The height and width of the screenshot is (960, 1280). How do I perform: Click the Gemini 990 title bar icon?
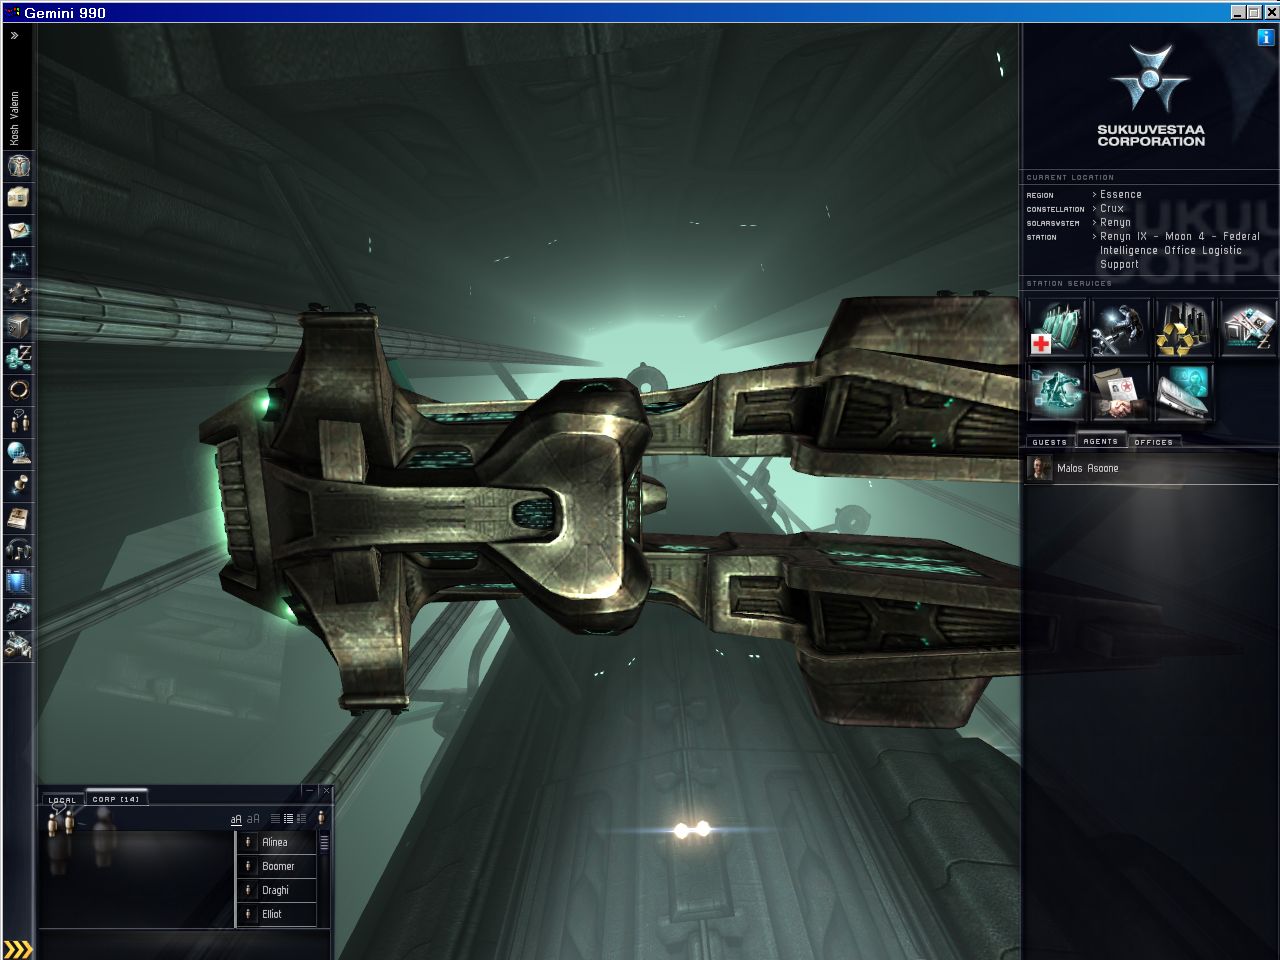(12, 12)
